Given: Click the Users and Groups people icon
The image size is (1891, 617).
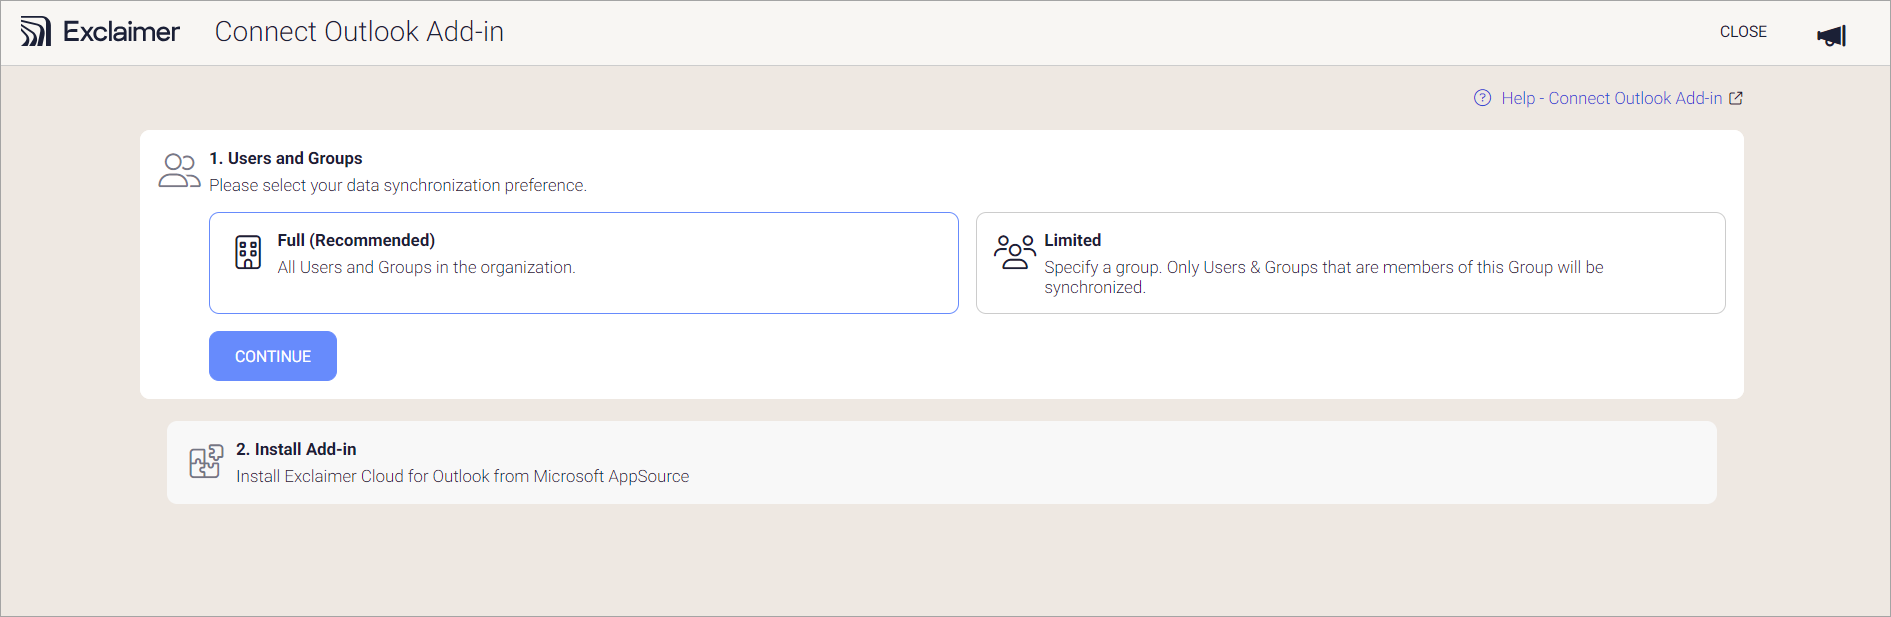Looking at the screenshot, I should 179,170.
